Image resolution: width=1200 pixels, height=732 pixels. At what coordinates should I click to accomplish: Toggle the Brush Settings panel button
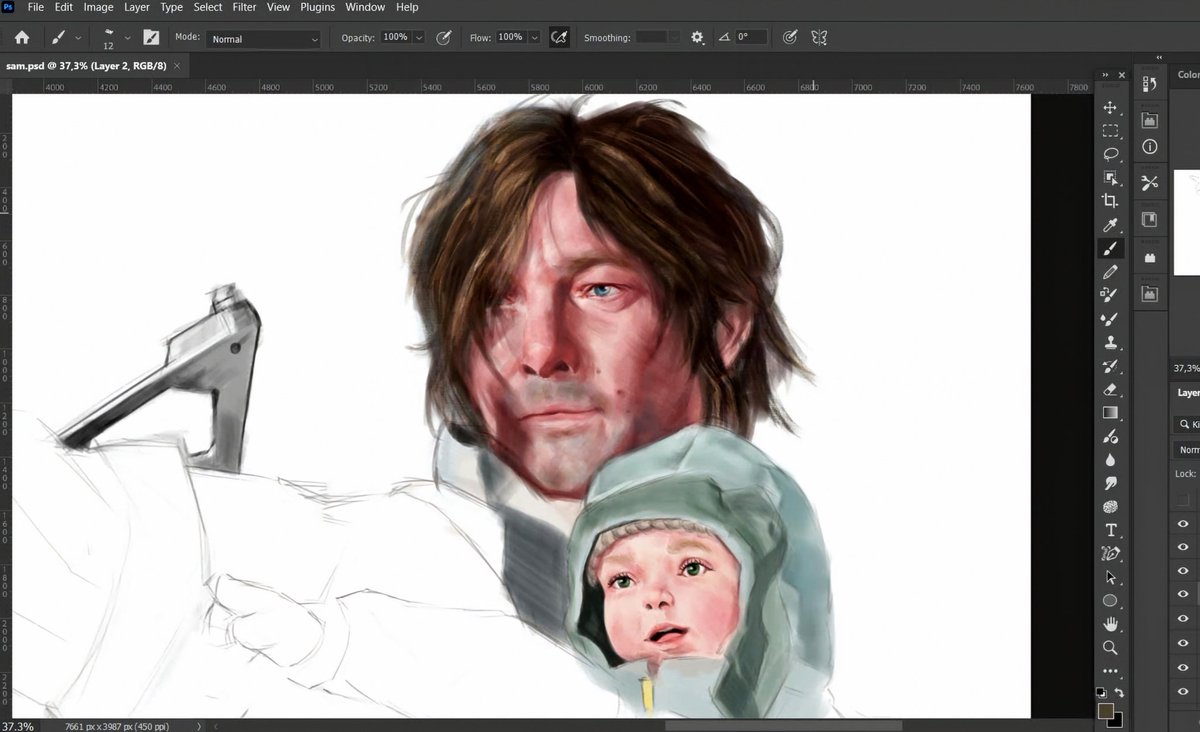tap(151, 38)
